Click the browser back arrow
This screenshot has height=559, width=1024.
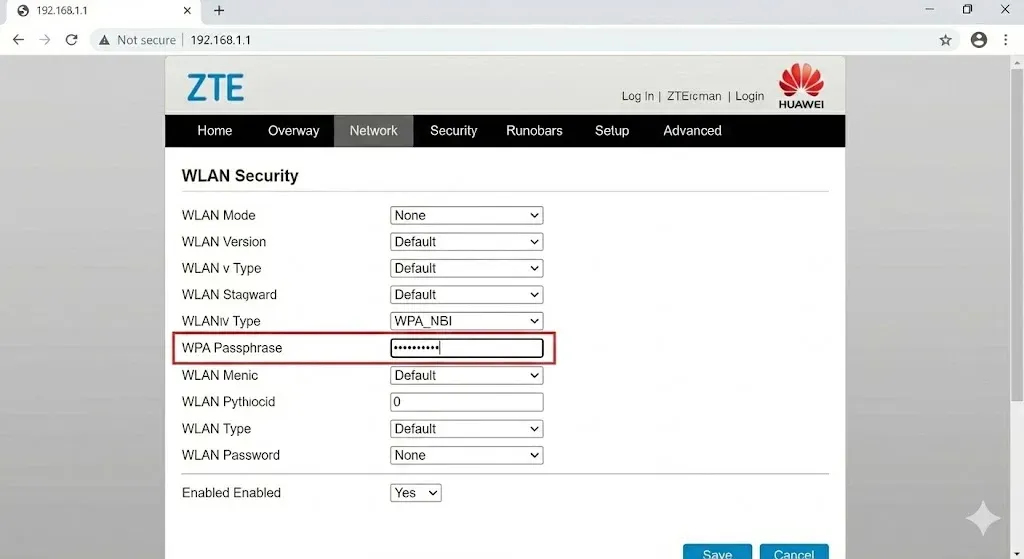click(x=18, y=40)
